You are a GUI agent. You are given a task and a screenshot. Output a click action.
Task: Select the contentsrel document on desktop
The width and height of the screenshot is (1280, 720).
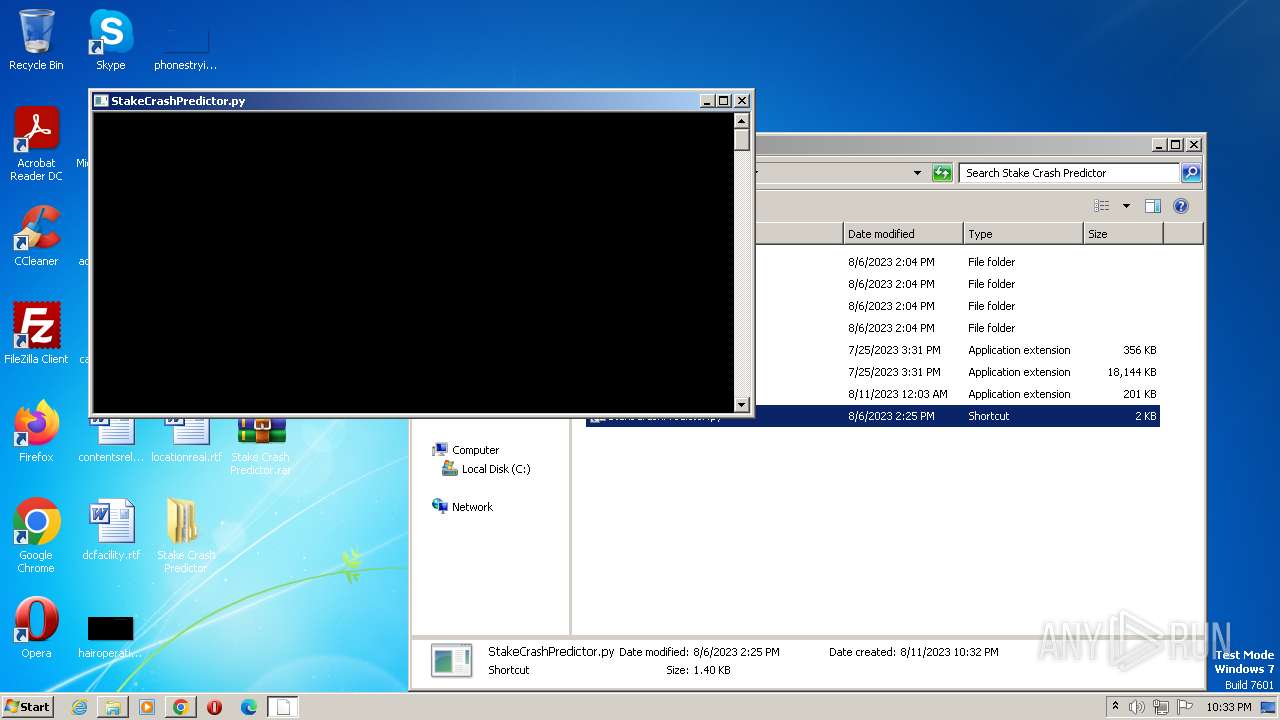tap(111, 440)
